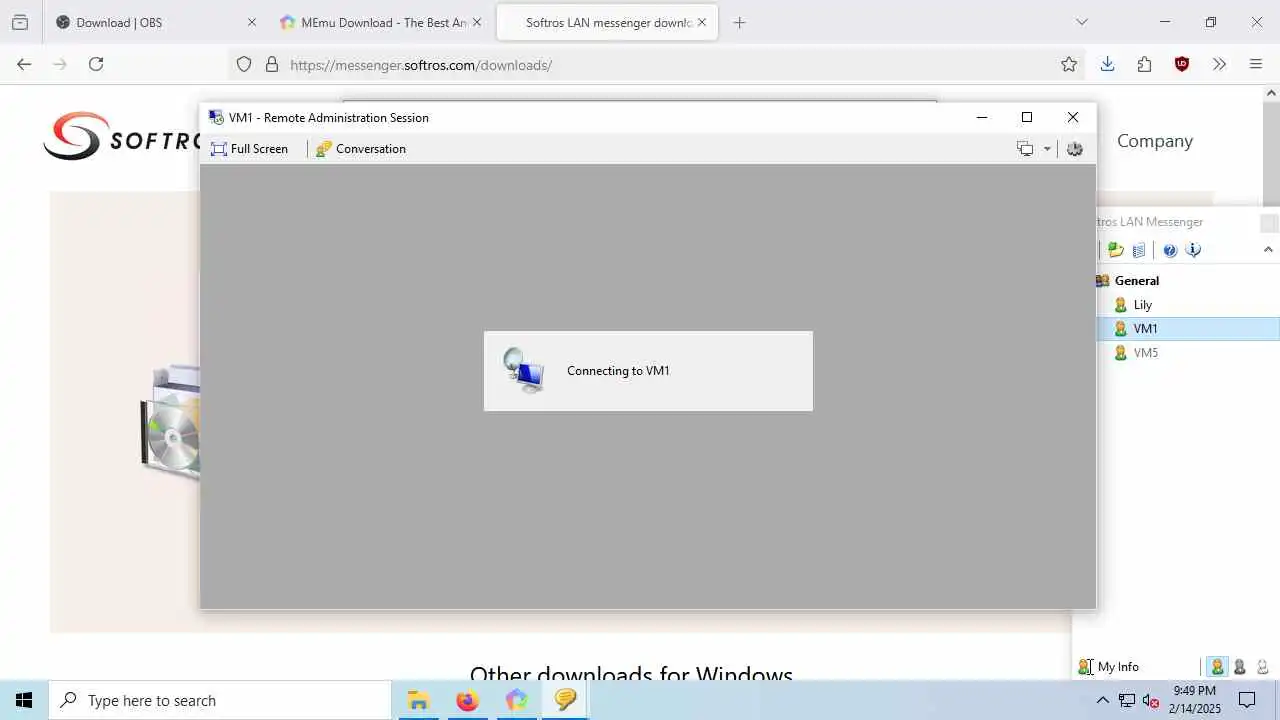Open the Windows Start menu
Screen dimensions: 1280x720
coord(24,700)
